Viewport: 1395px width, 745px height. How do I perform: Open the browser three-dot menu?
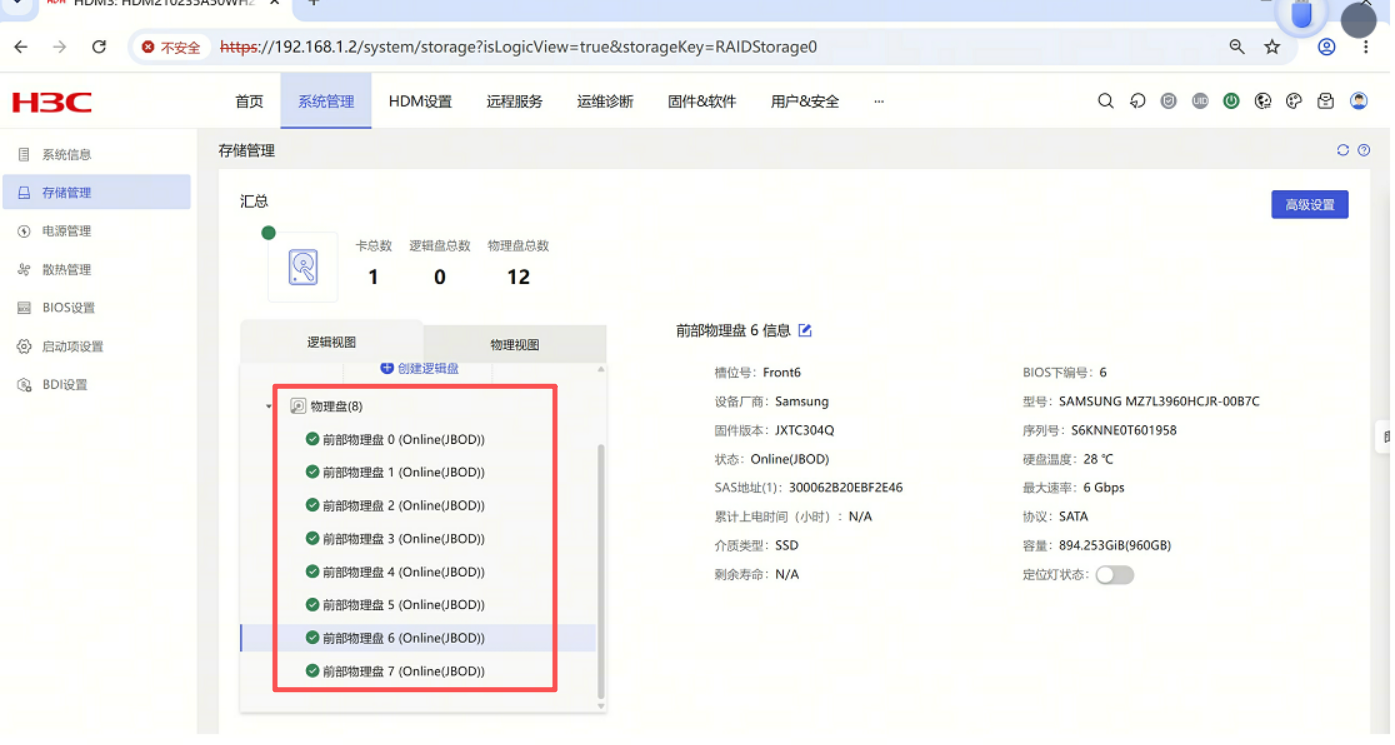[x=1366, y=47]
